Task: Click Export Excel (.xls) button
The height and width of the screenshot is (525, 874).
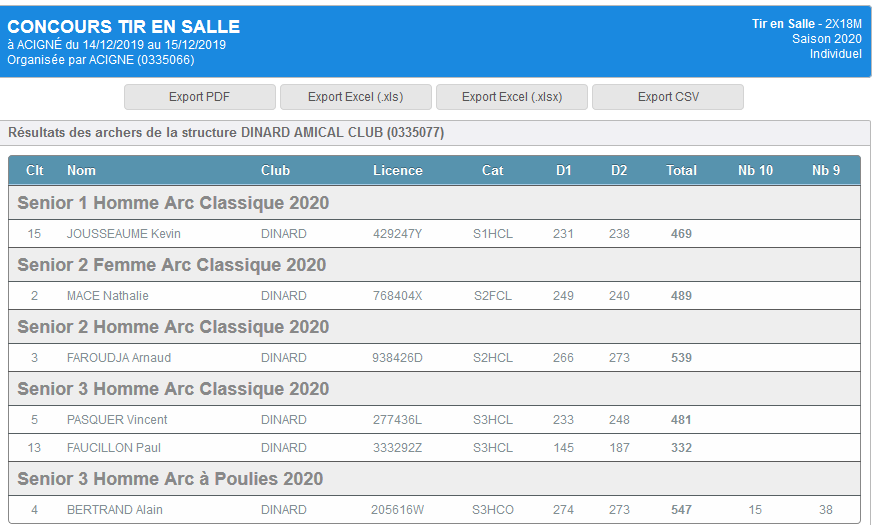Action: (x=355, y=97)
